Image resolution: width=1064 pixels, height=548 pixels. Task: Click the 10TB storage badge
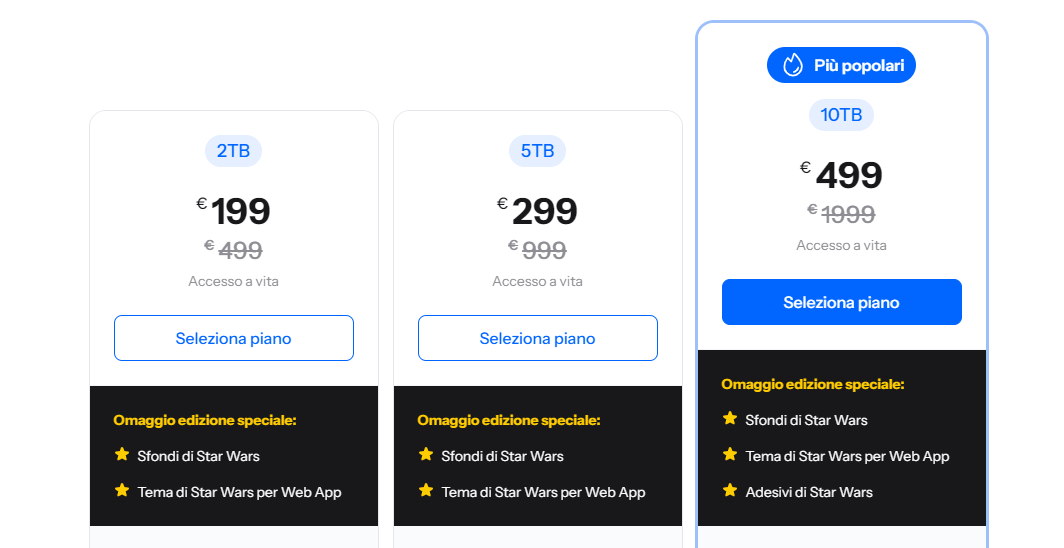[842, 115]
